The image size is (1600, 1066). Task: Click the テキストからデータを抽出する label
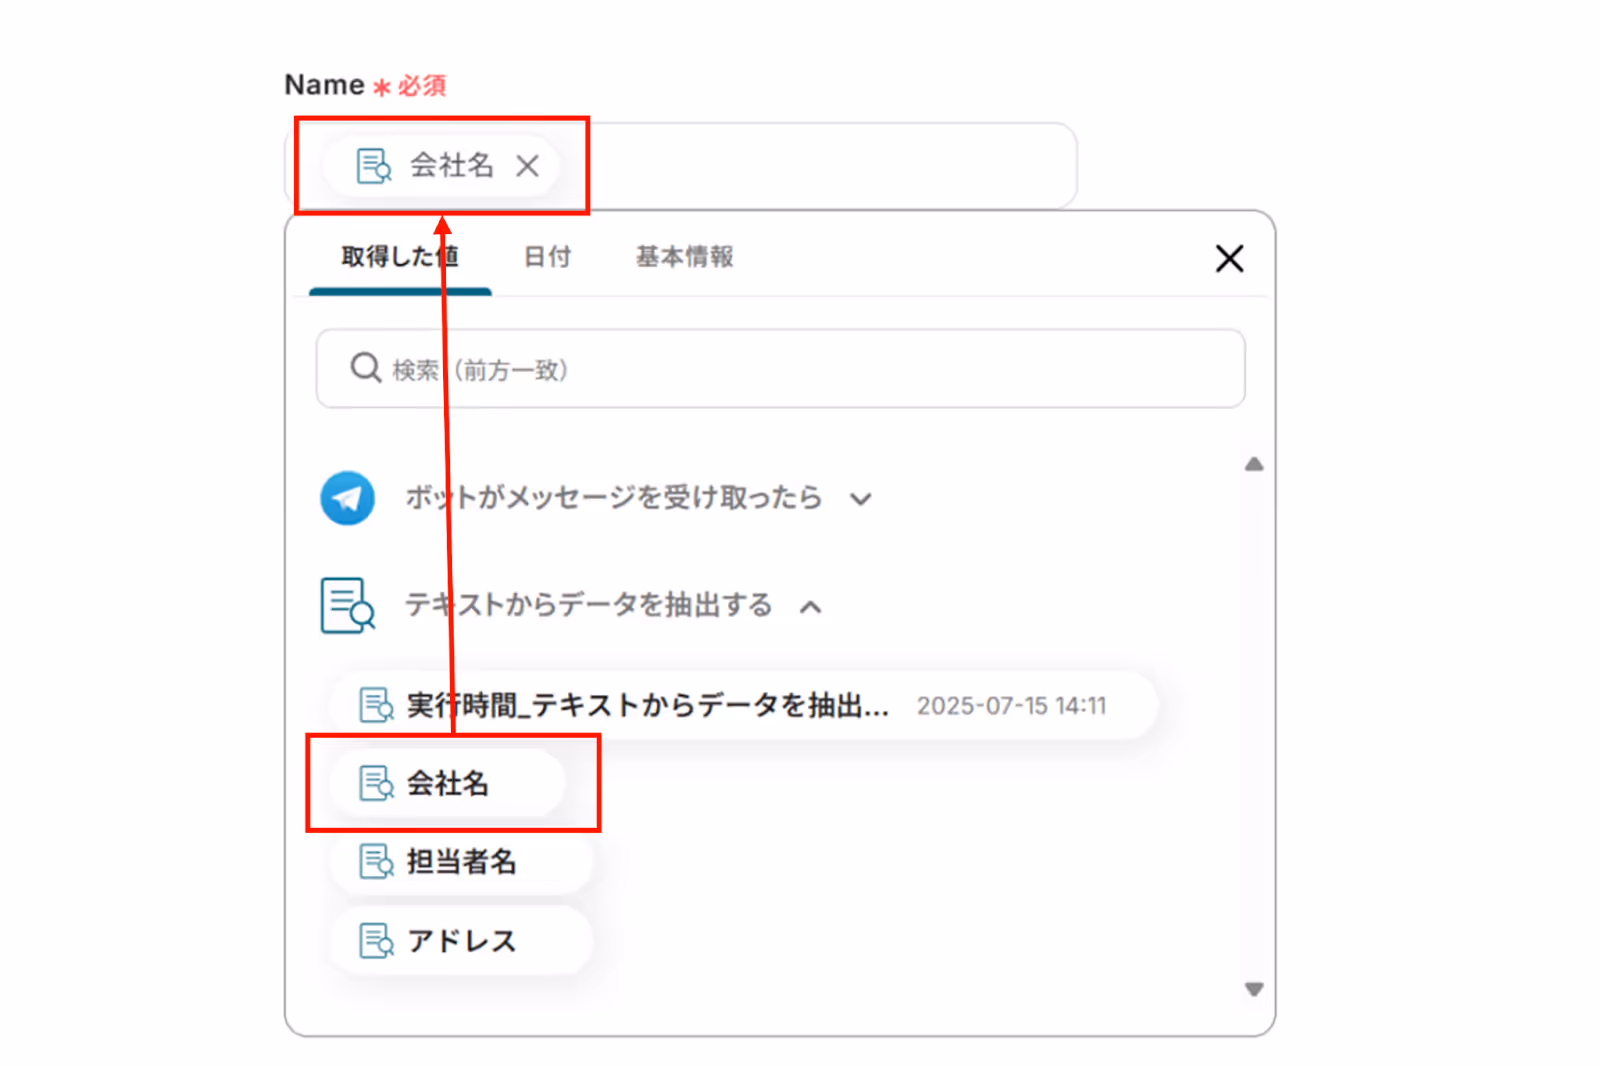click(588, 605)
